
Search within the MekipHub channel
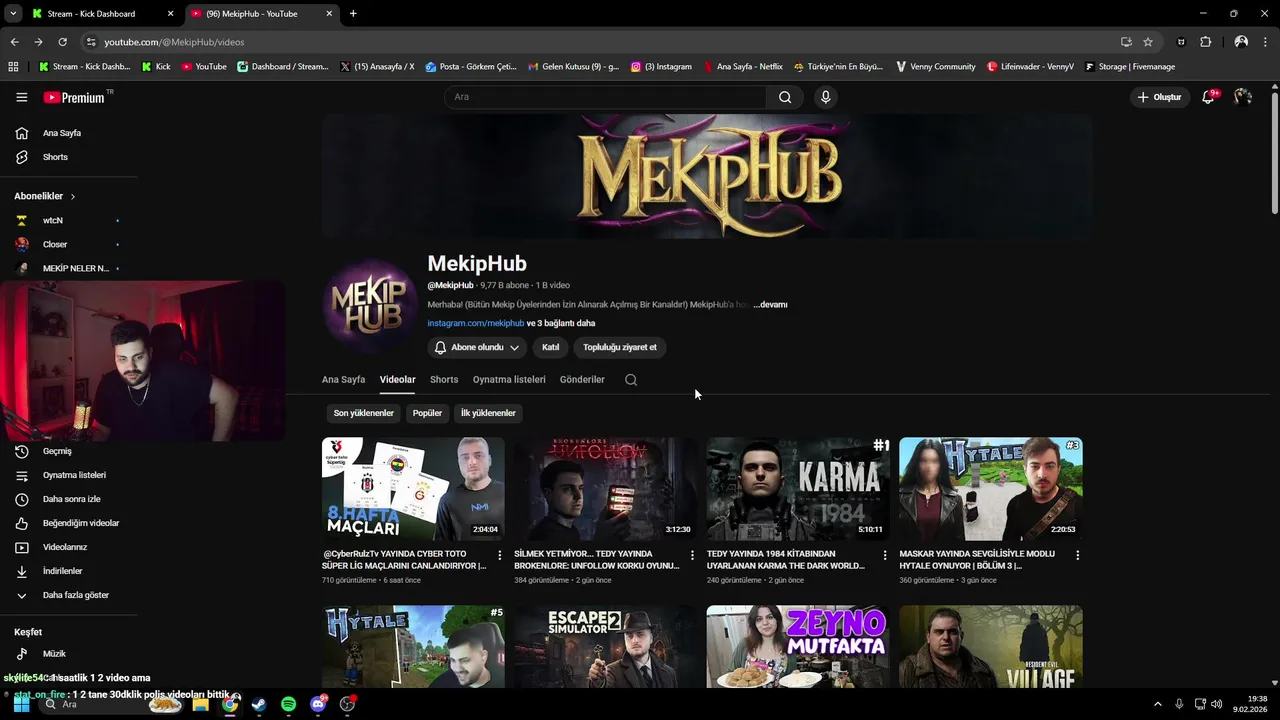click(x=630, y=380)
